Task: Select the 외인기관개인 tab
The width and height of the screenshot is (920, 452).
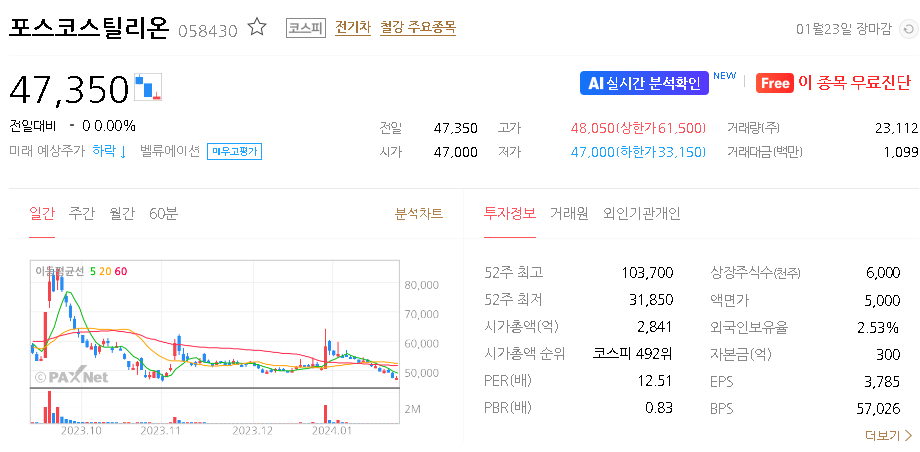Action: point(642,214)
